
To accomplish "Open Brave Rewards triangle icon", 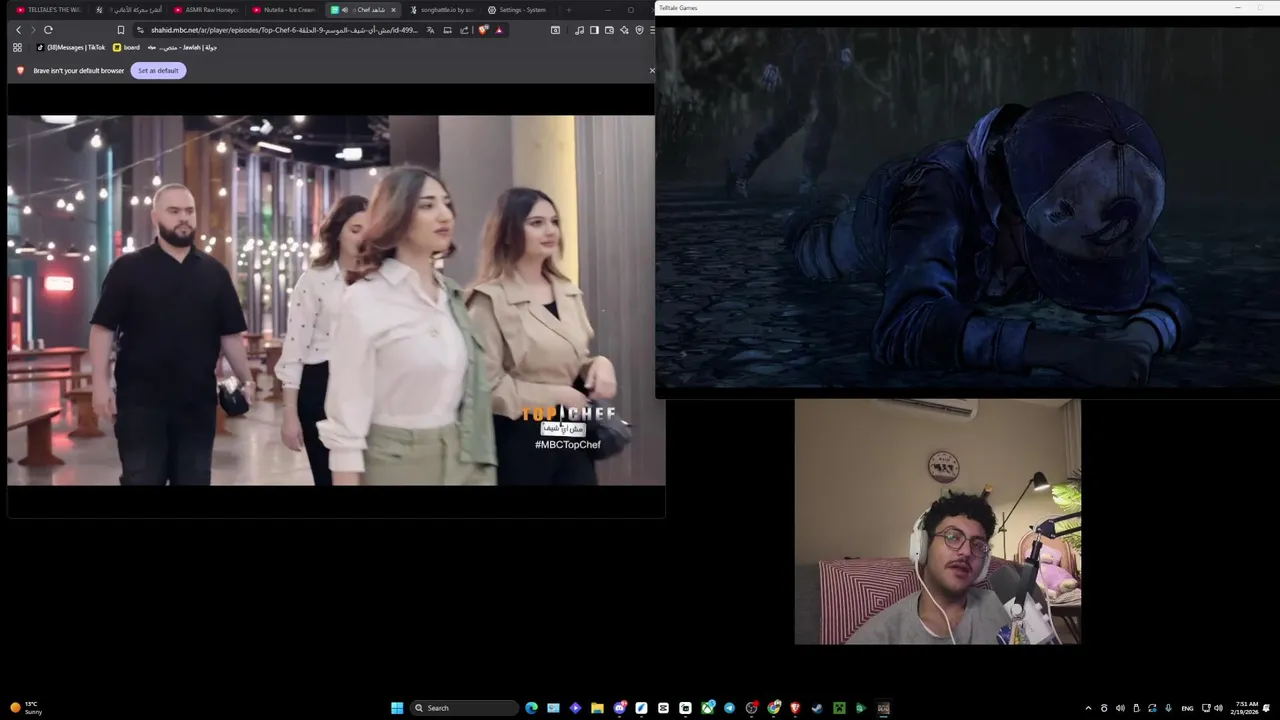I will point(499,30).
